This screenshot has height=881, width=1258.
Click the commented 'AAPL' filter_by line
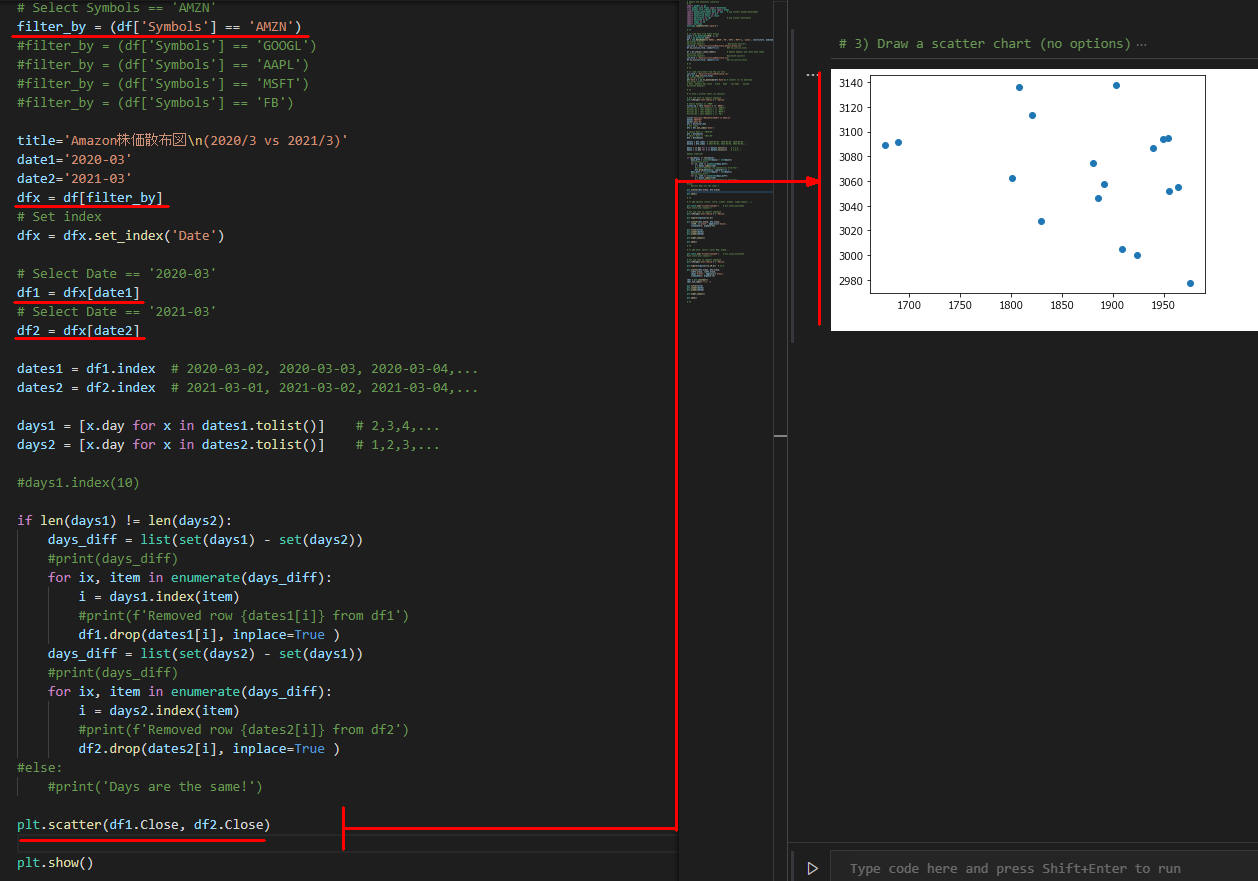pos(163,64)
